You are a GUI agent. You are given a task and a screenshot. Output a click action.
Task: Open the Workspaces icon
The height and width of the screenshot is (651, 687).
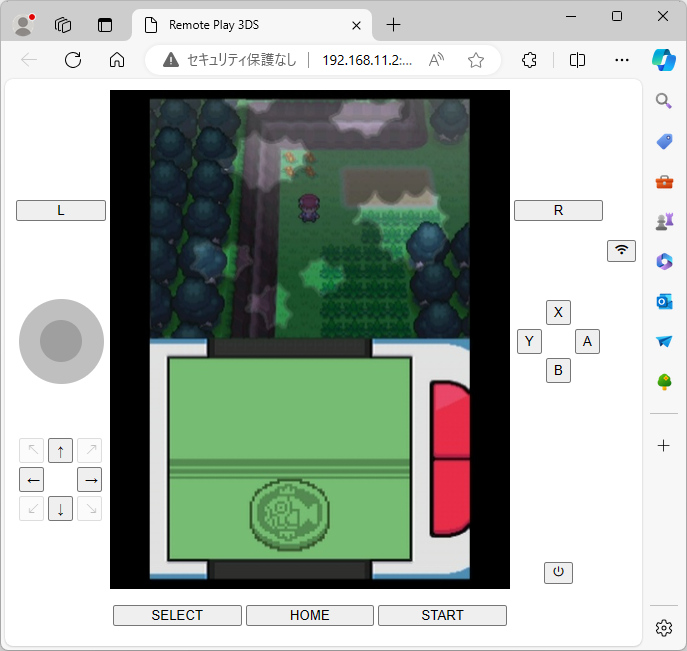click(x=63, y=25)
